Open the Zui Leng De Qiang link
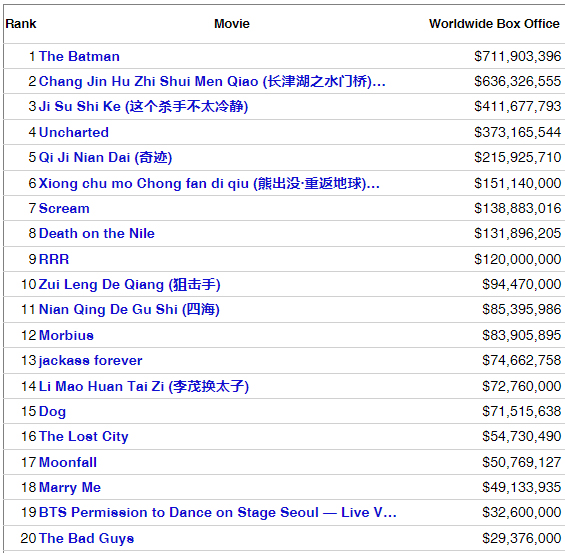The image size is (565, 553). [x=129, y=285]
